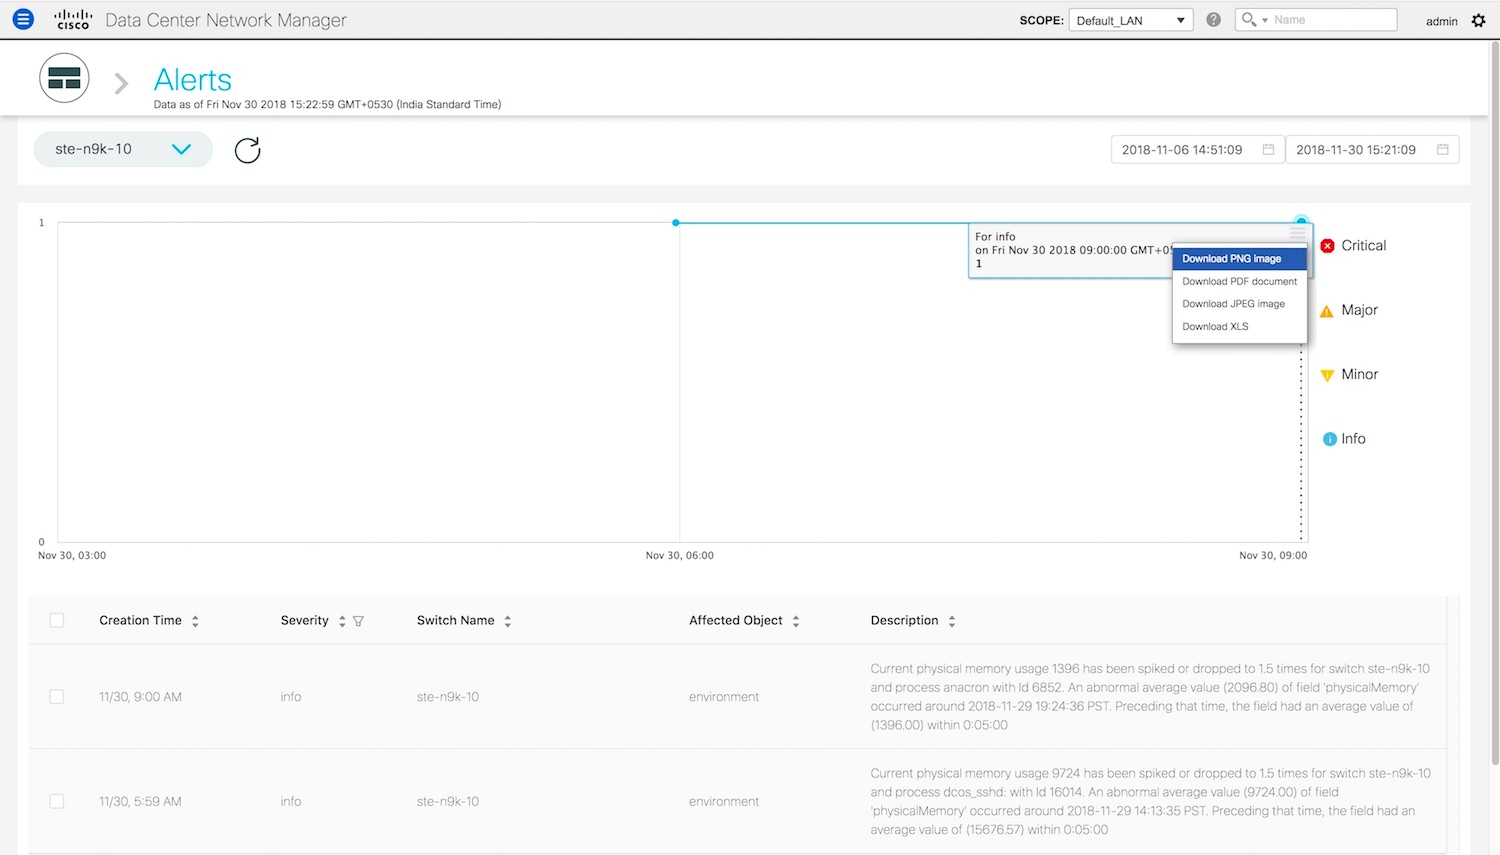This screenshot has width=1500, height=855.
Task: Toggle Critical series in legend
Action: (1363, 246)
